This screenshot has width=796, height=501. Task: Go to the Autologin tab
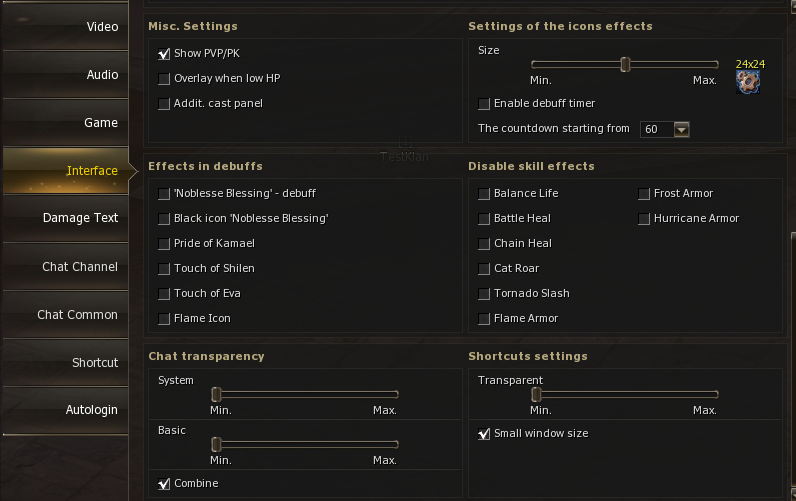pos(65,410)
